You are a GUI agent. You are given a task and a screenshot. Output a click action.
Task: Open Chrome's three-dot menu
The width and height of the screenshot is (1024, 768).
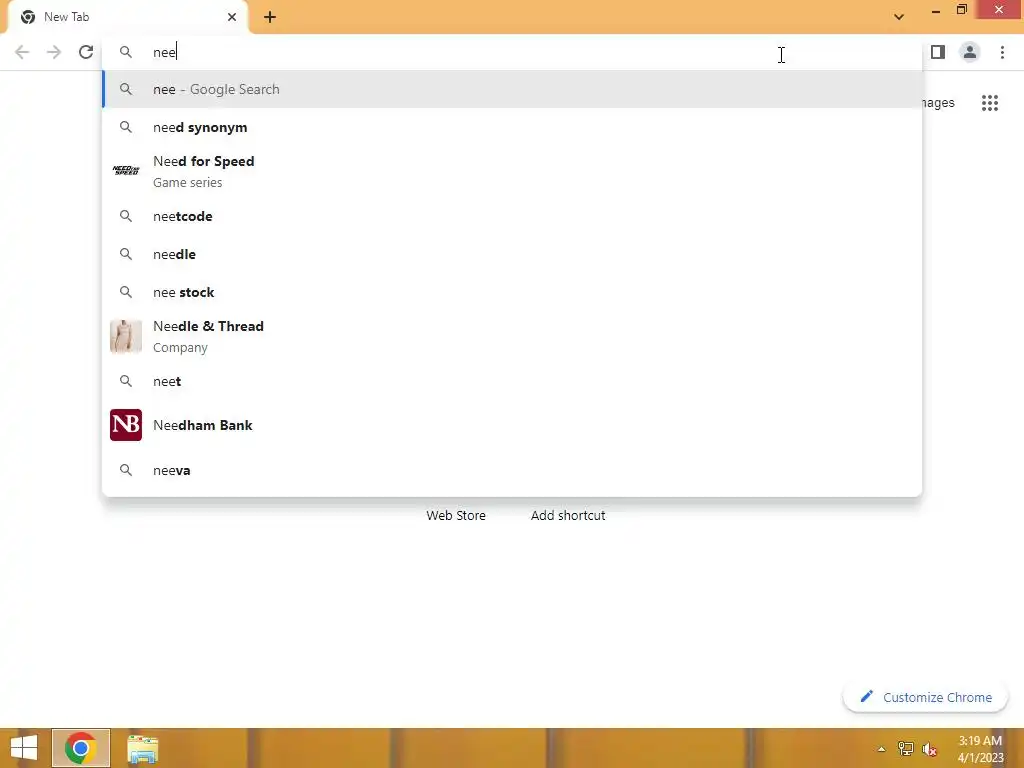1002,52
